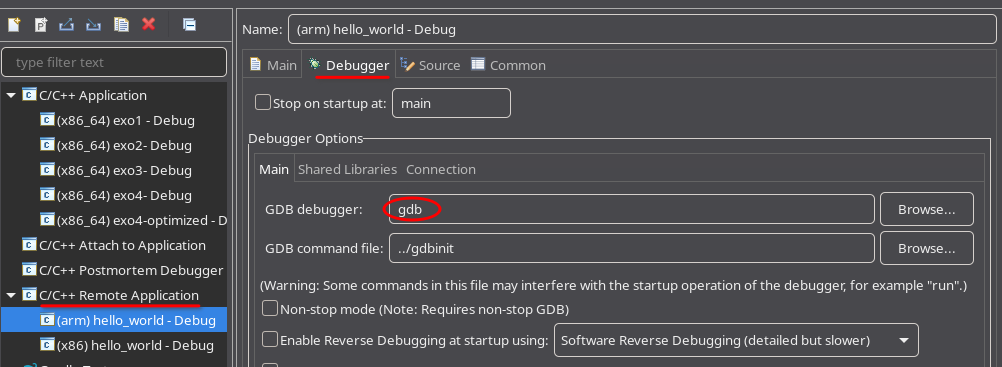Enable Reverse Debugging at startup checkbox
The width and height of the screenshot is (1002, 367).
(270, 340)
